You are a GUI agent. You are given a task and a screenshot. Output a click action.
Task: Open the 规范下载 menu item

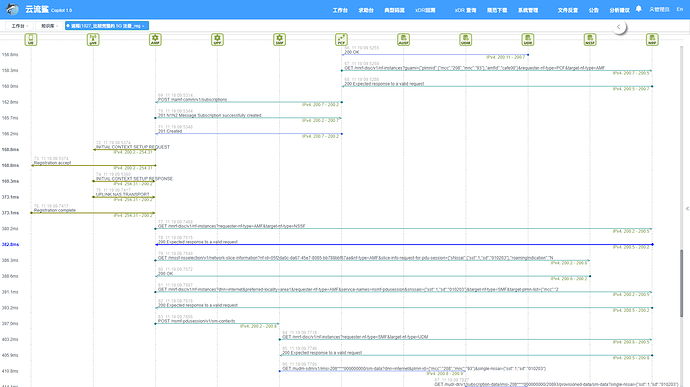pos(497,10)
